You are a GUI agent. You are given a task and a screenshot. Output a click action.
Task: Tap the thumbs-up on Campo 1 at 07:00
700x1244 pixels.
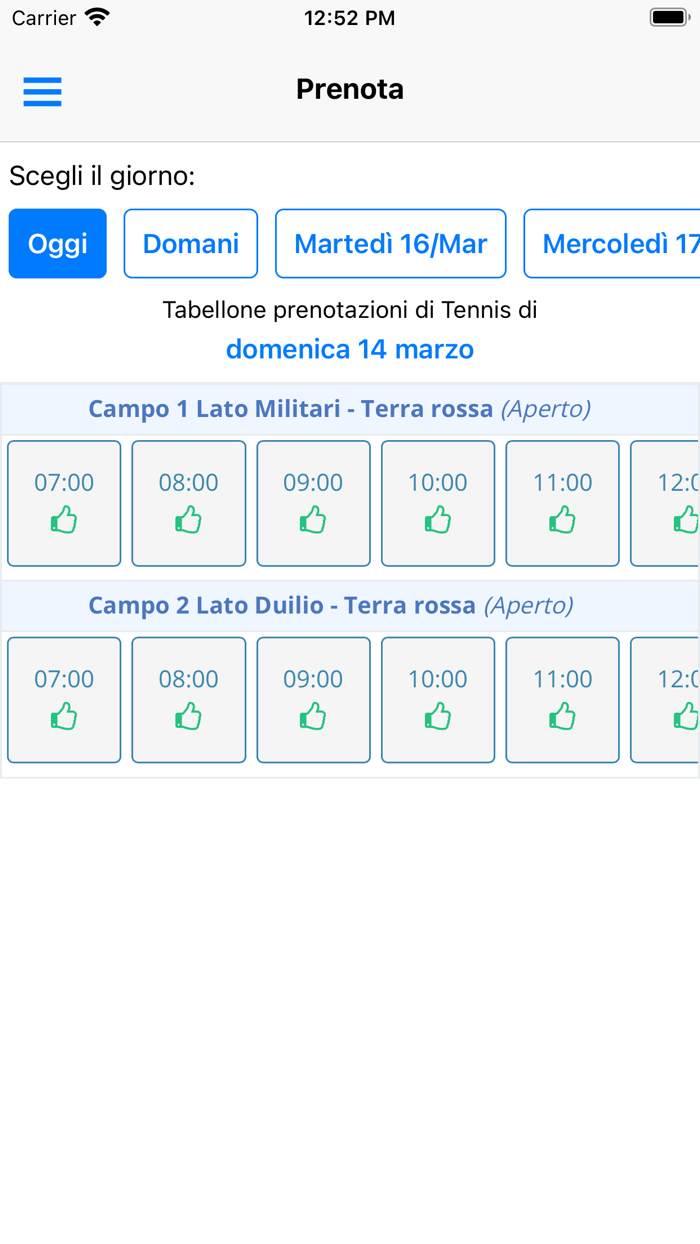(x=64, y=520)
